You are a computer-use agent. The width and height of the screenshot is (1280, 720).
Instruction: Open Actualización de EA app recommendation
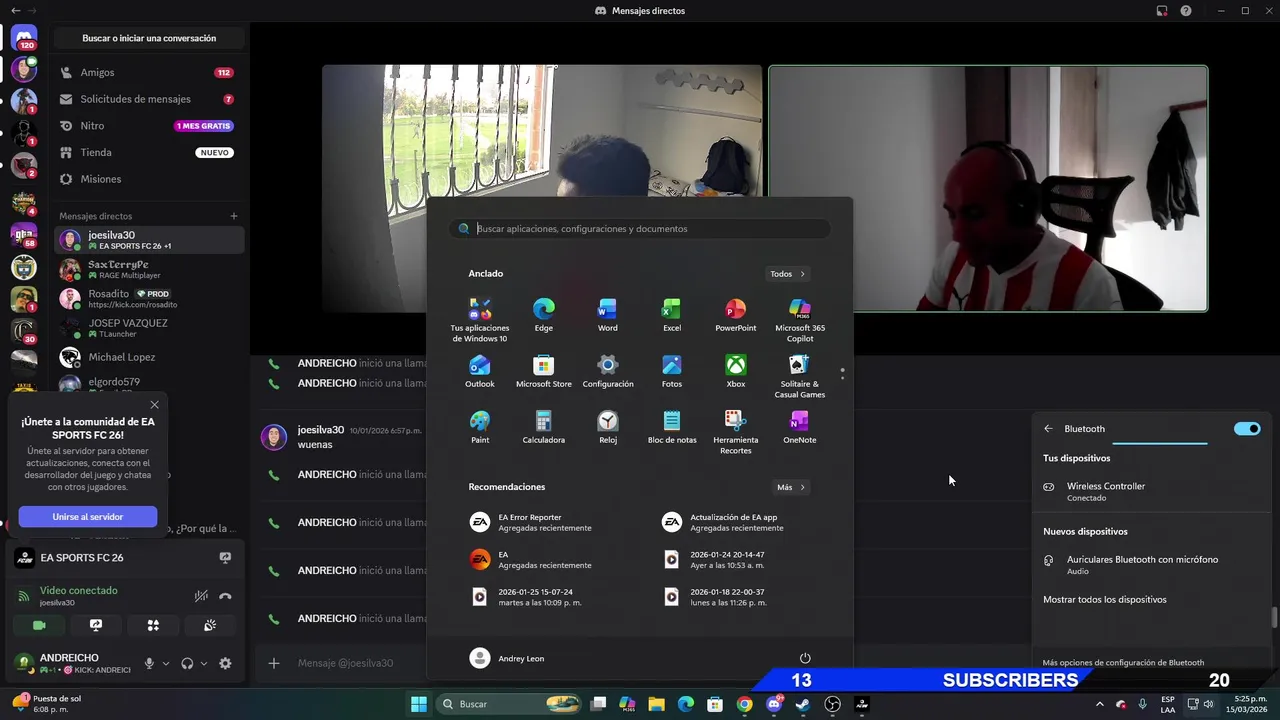click(x=724, y=523)
